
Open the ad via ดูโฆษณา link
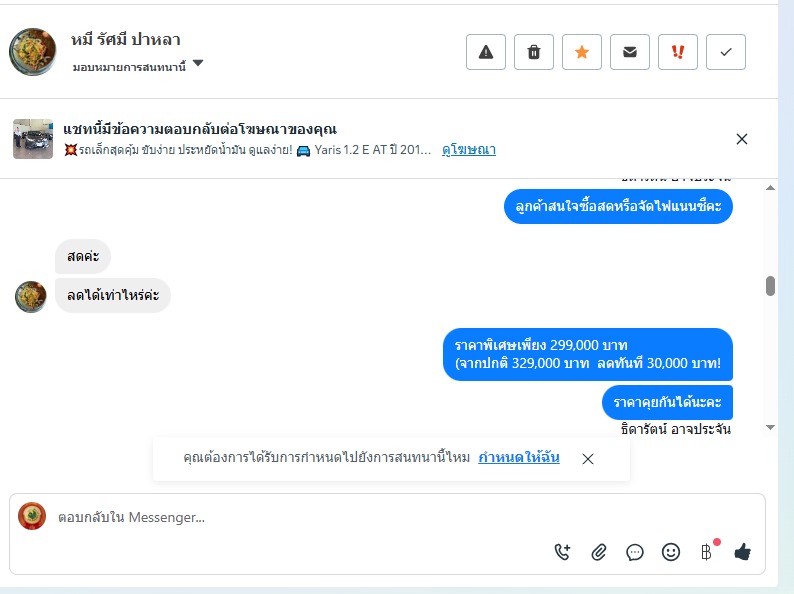468,150
